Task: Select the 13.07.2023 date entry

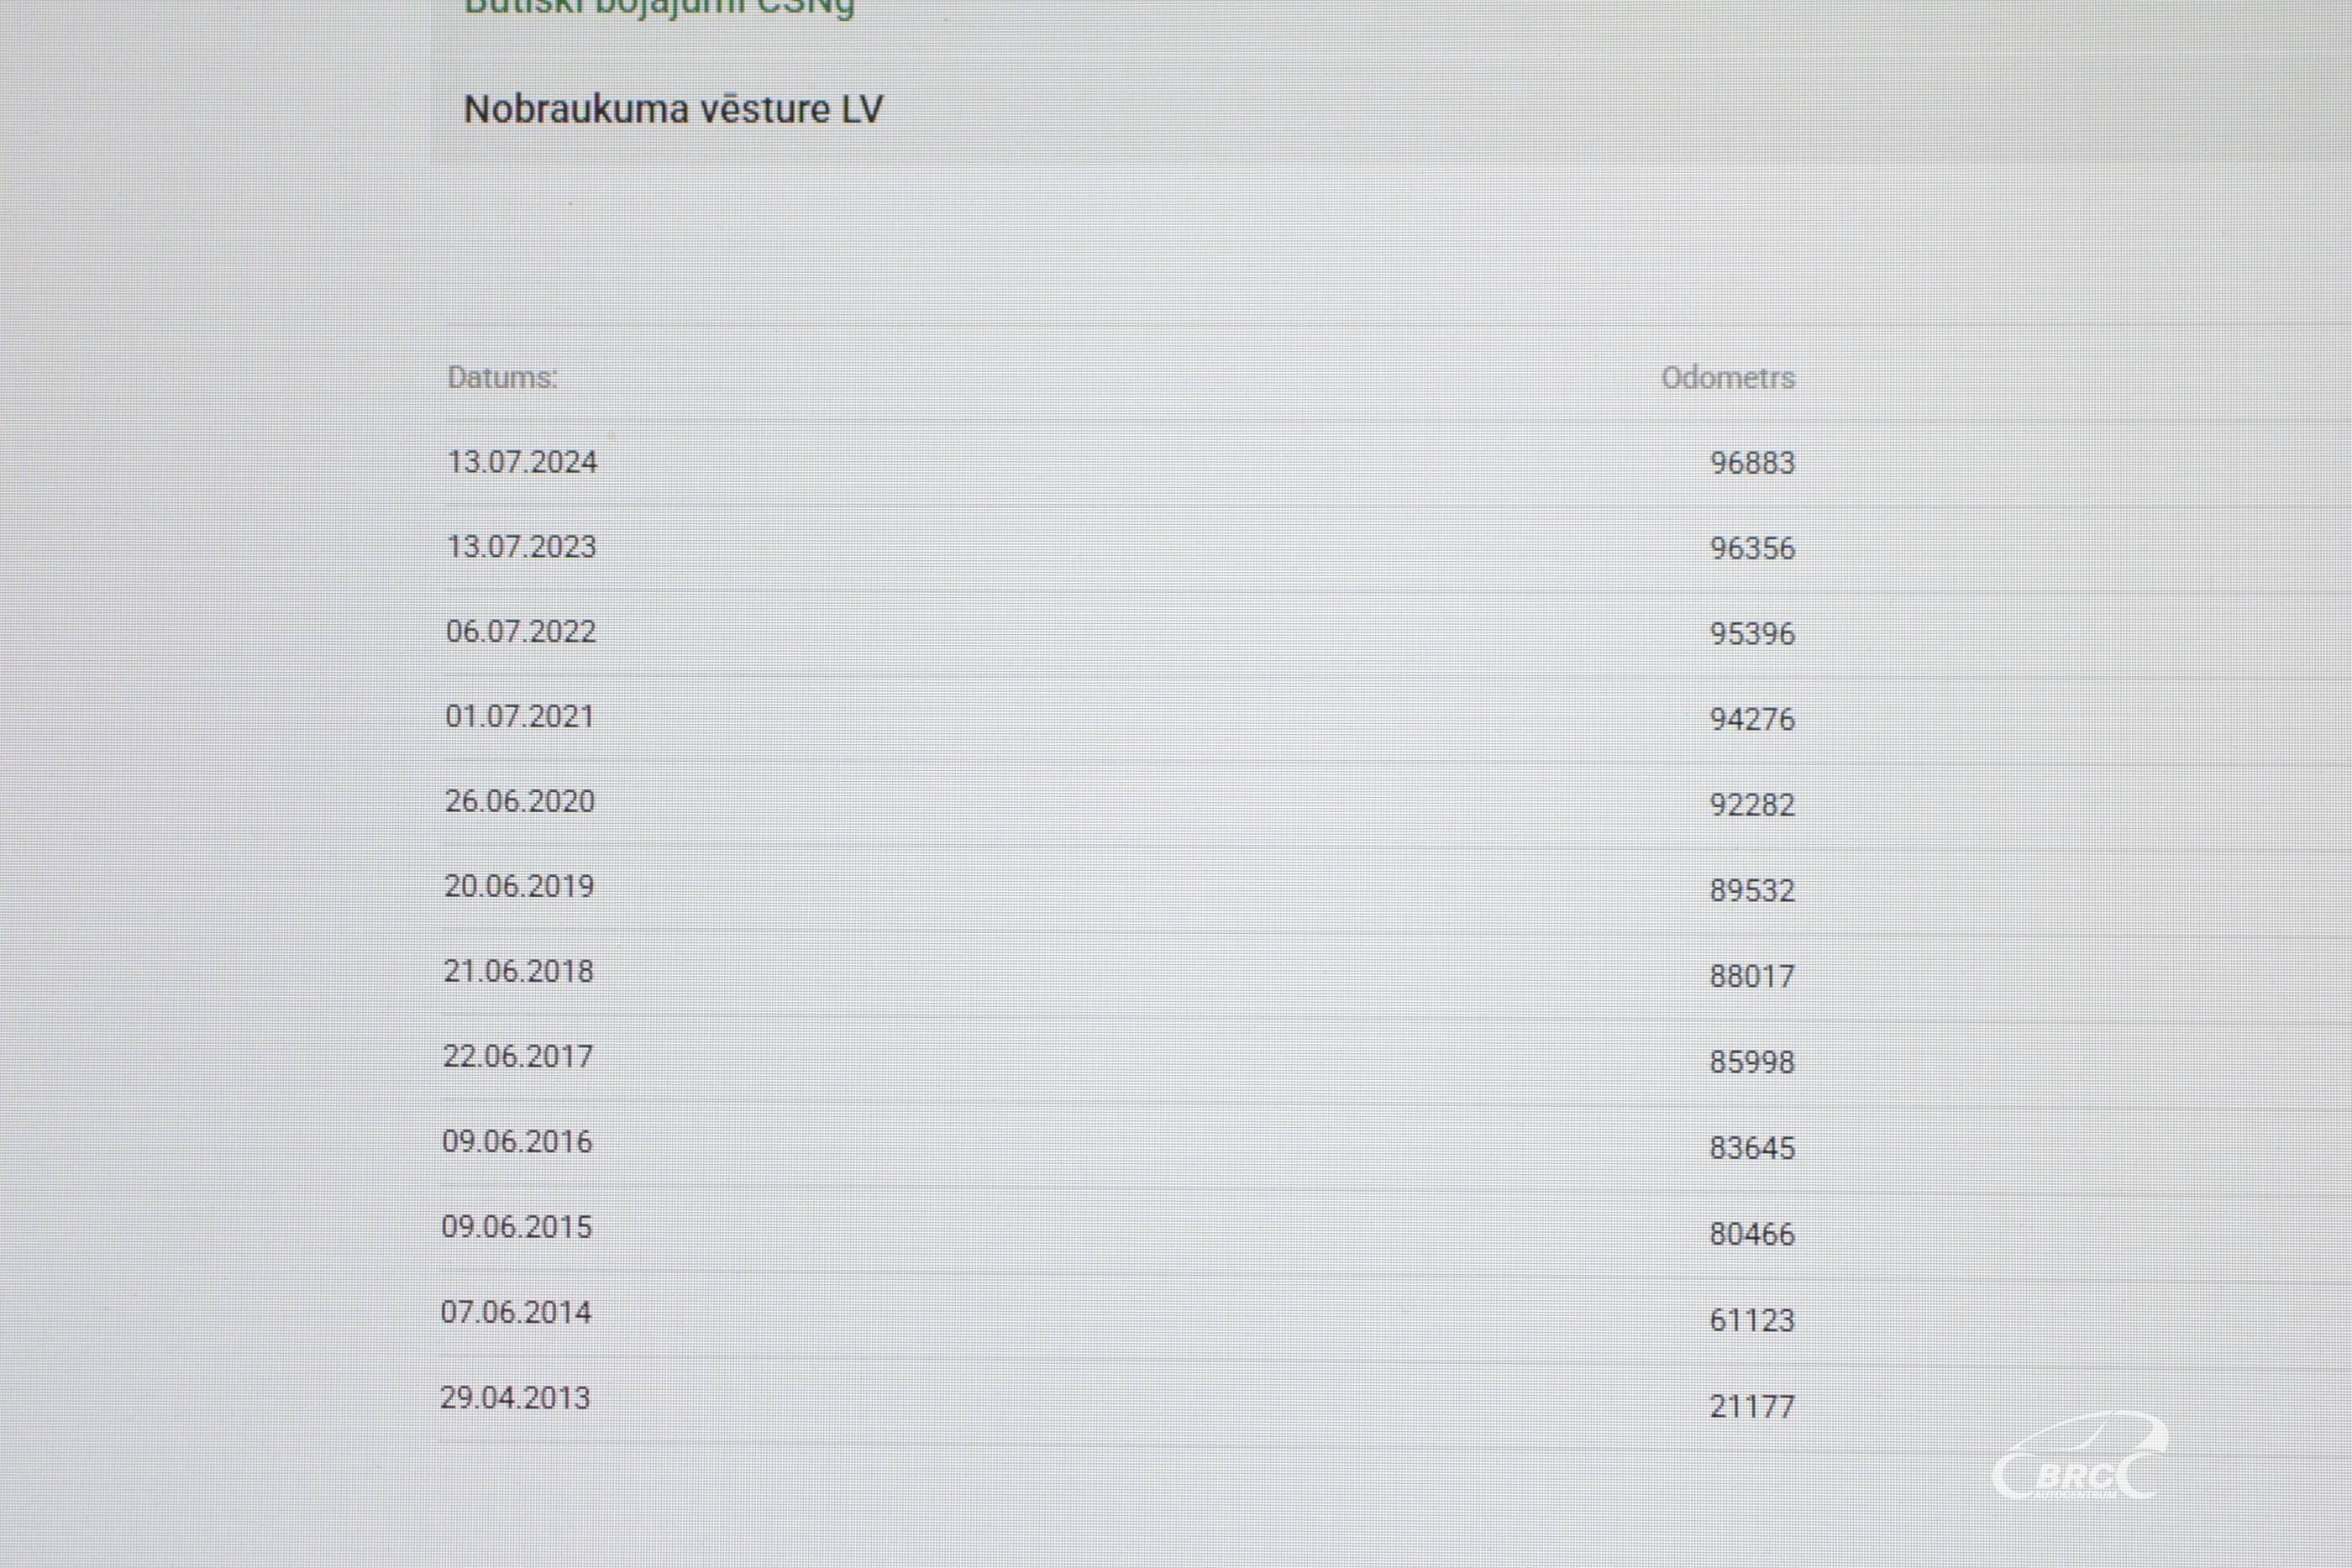Action: coord(521,546)
